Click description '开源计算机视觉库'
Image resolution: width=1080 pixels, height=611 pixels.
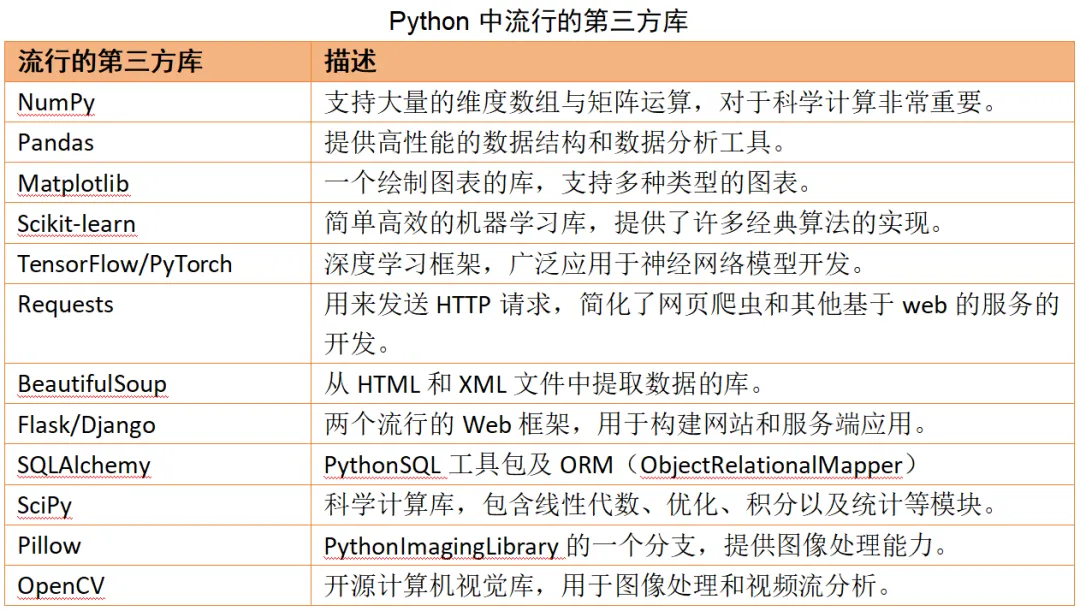[x=429, y=586]
